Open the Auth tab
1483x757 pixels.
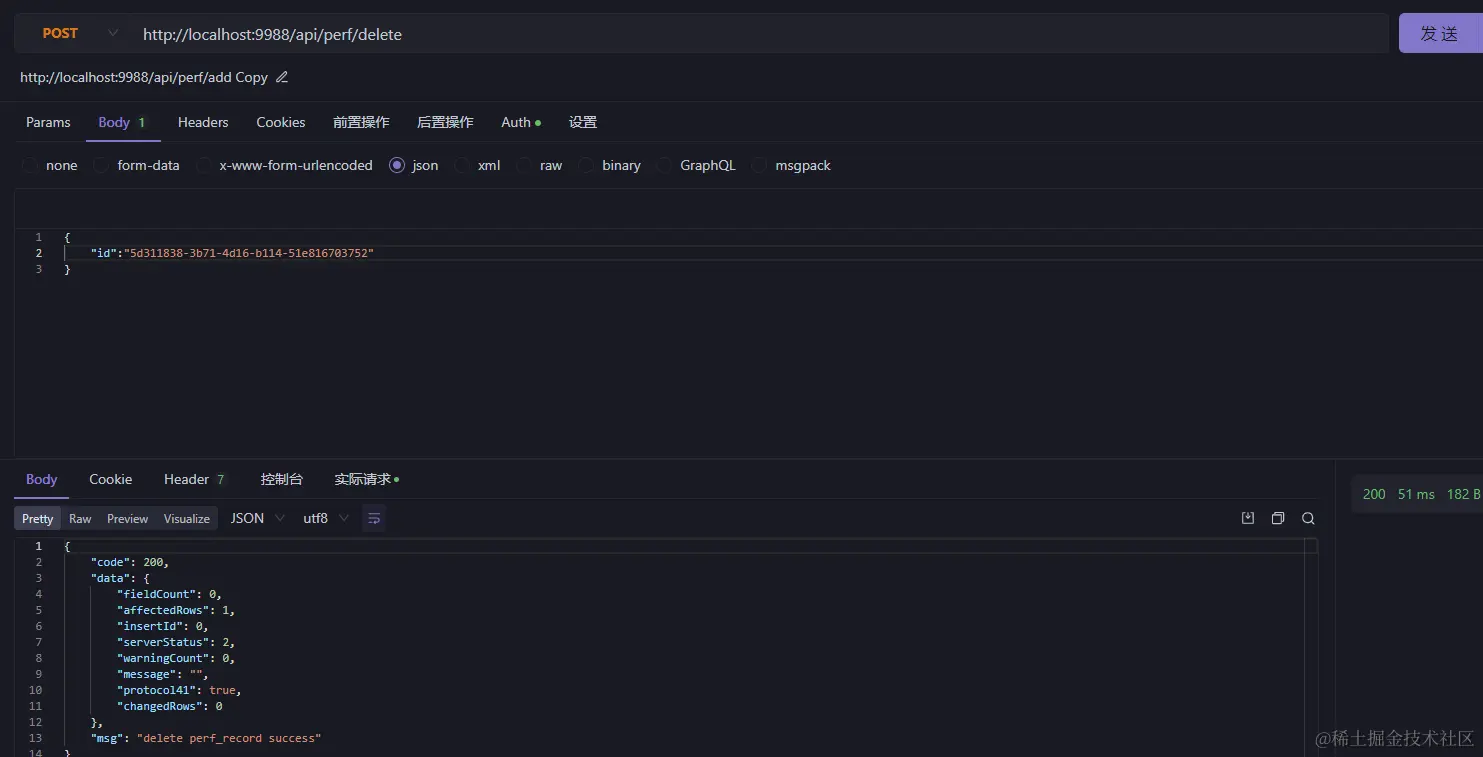coord(520,122)
